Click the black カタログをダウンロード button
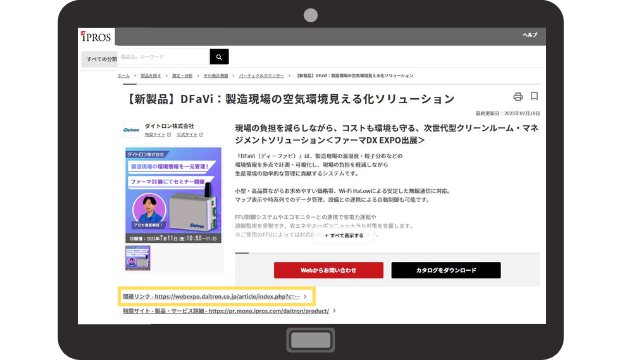 pos(446,270)
